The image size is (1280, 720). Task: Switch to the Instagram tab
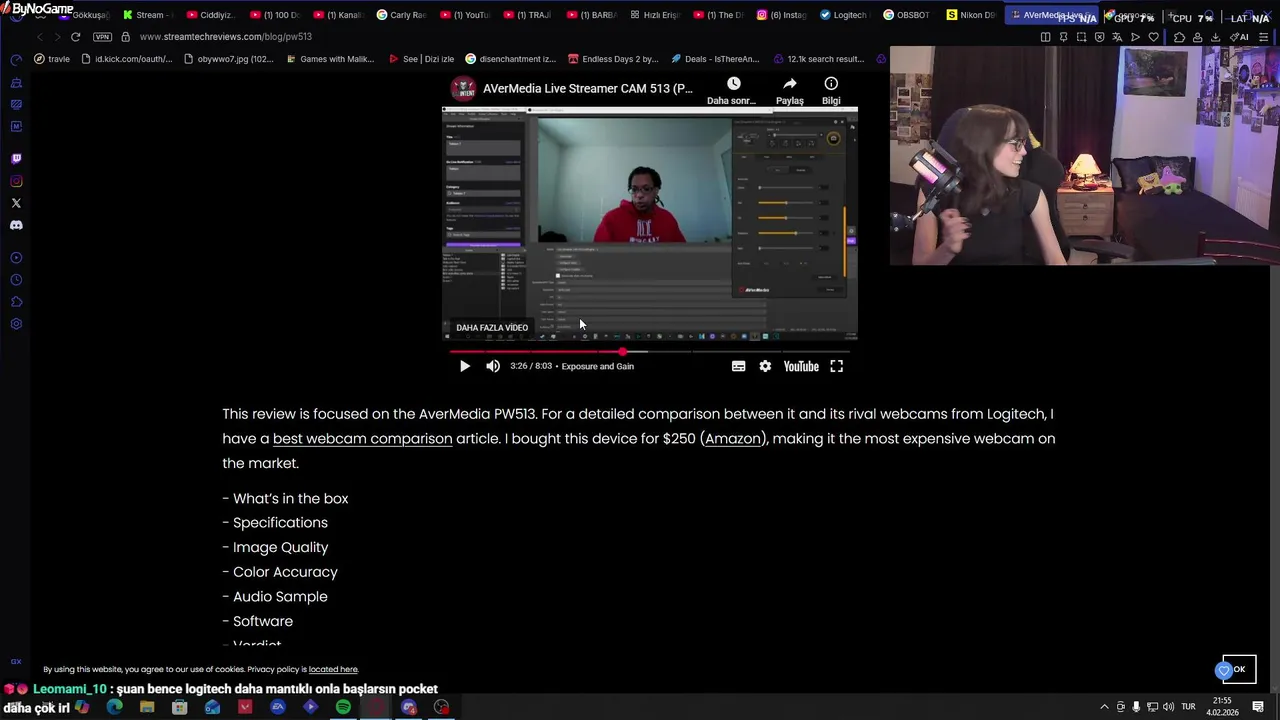781,15
